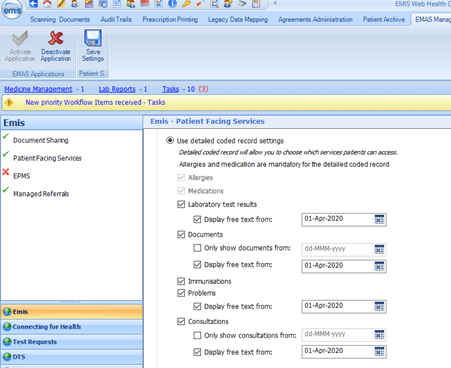Select Document Sharing in Emis list
The image size is (451, 368).
[41, 140]
